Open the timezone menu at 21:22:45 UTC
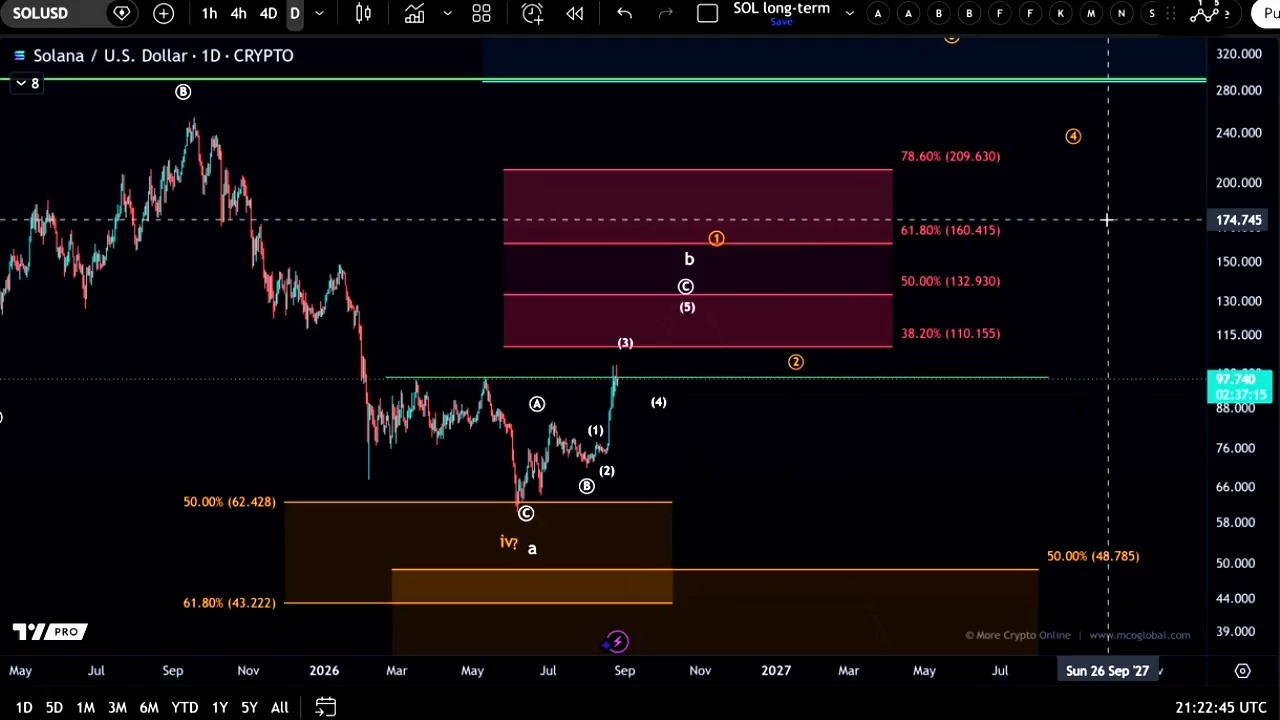 click(1220, 708)
